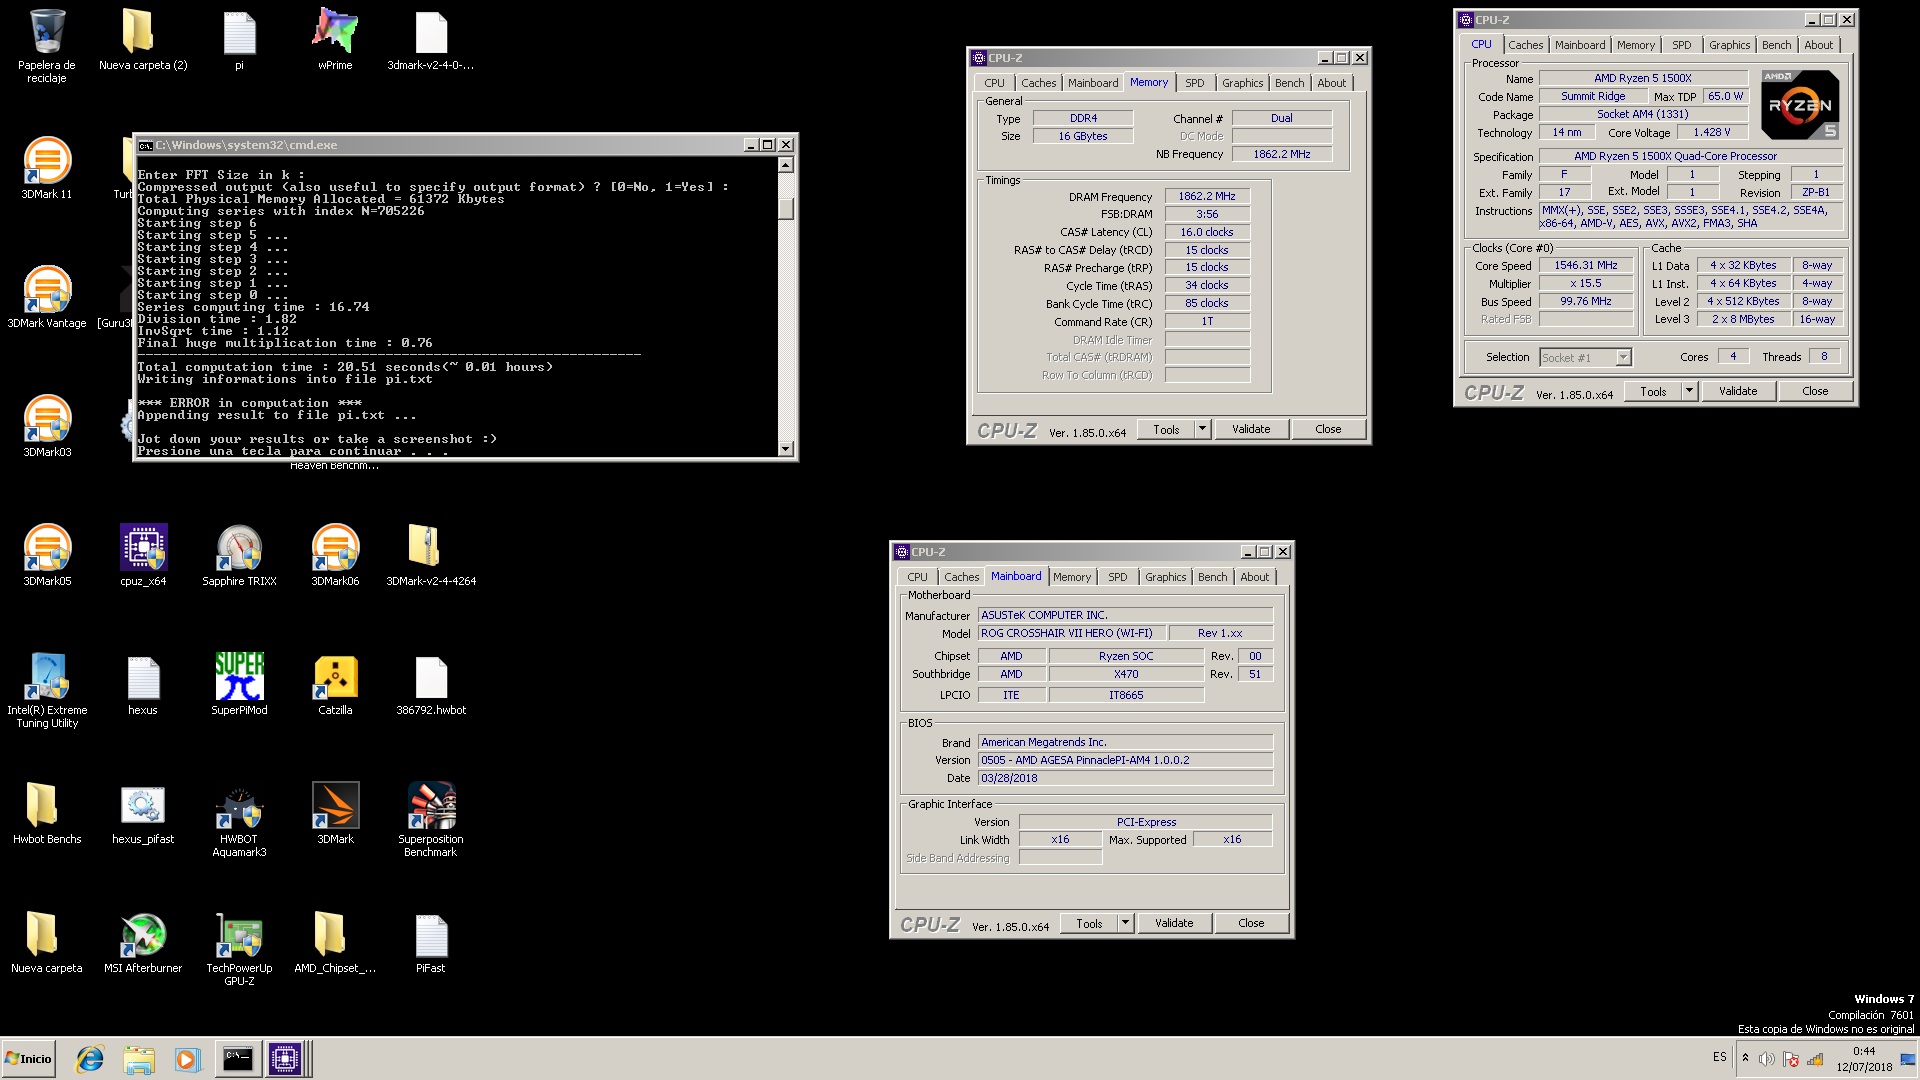Open Internet Explorer from the taskbar
This screenshot has height=1080, width=1920.
click(90, 1059)
